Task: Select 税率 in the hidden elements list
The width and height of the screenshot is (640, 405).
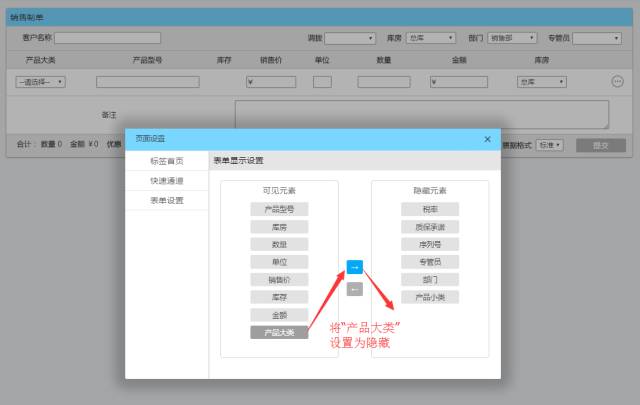Action: click(430, 209)
